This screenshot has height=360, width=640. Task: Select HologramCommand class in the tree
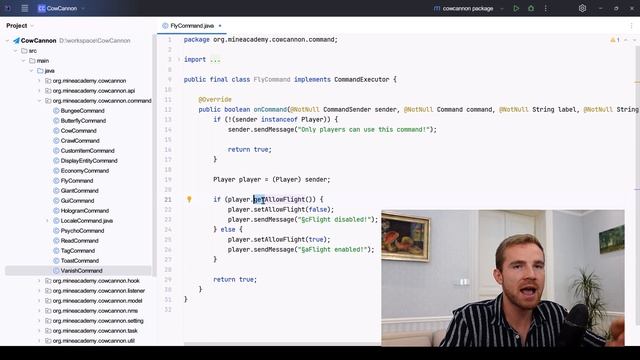[84, 211]
